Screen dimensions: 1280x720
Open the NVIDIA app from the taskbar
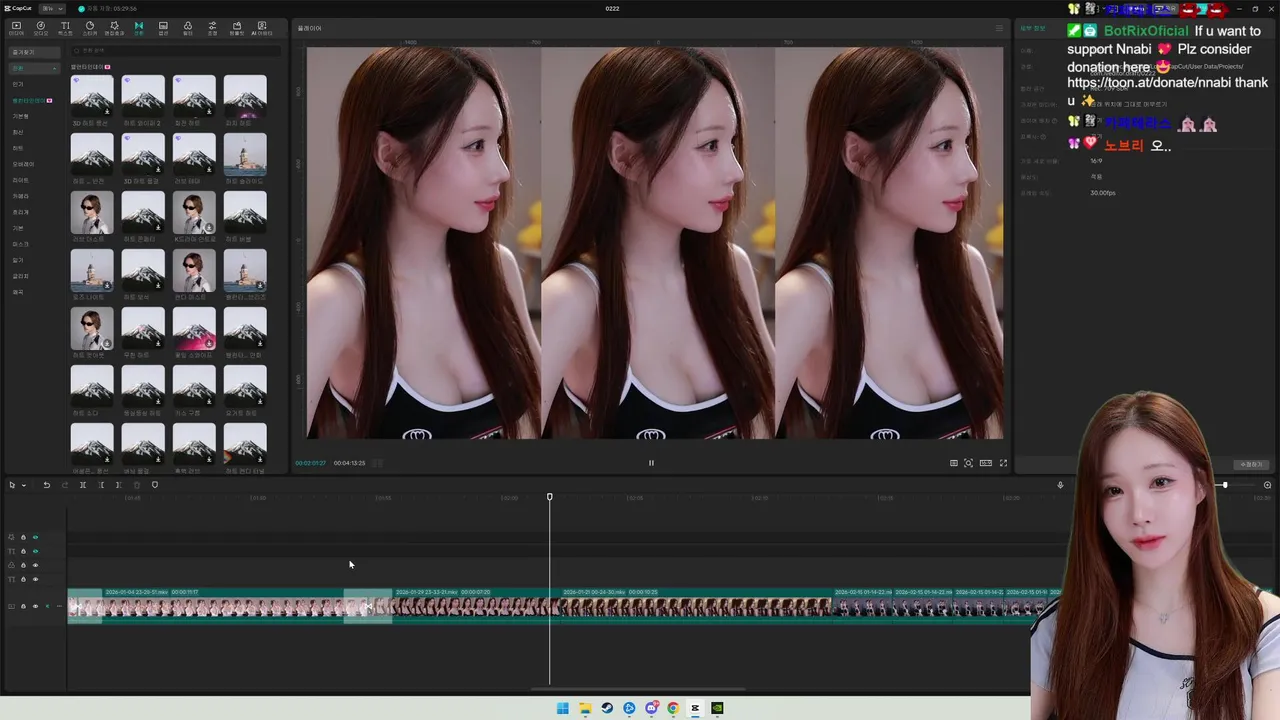tap(717, 708)
